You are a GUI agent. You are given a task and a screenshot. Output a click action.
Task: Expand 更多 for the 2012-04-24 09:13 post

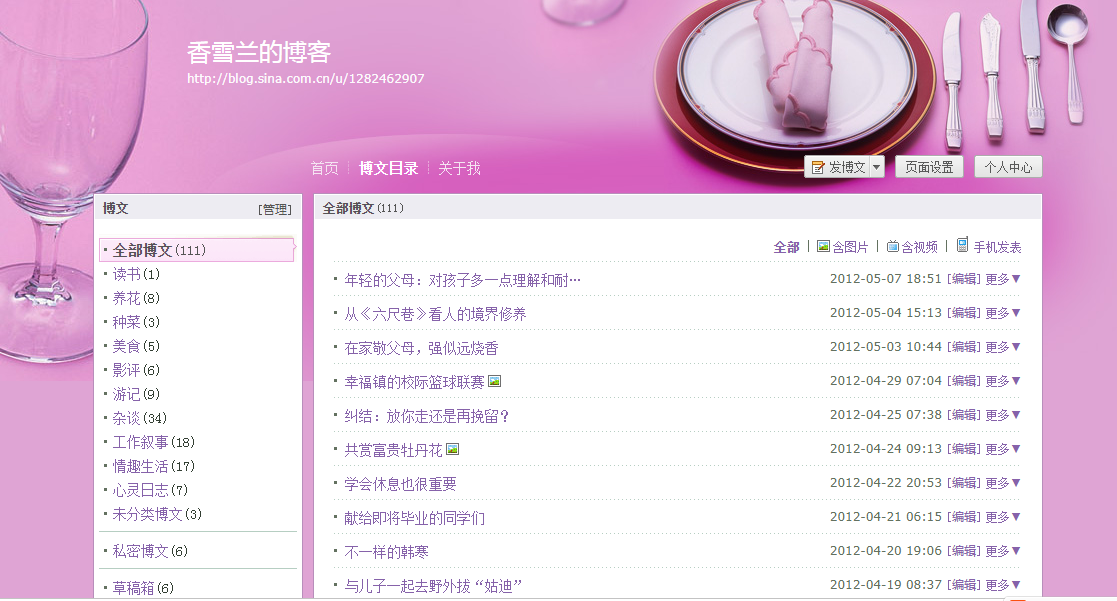(x=1003, y=449)
